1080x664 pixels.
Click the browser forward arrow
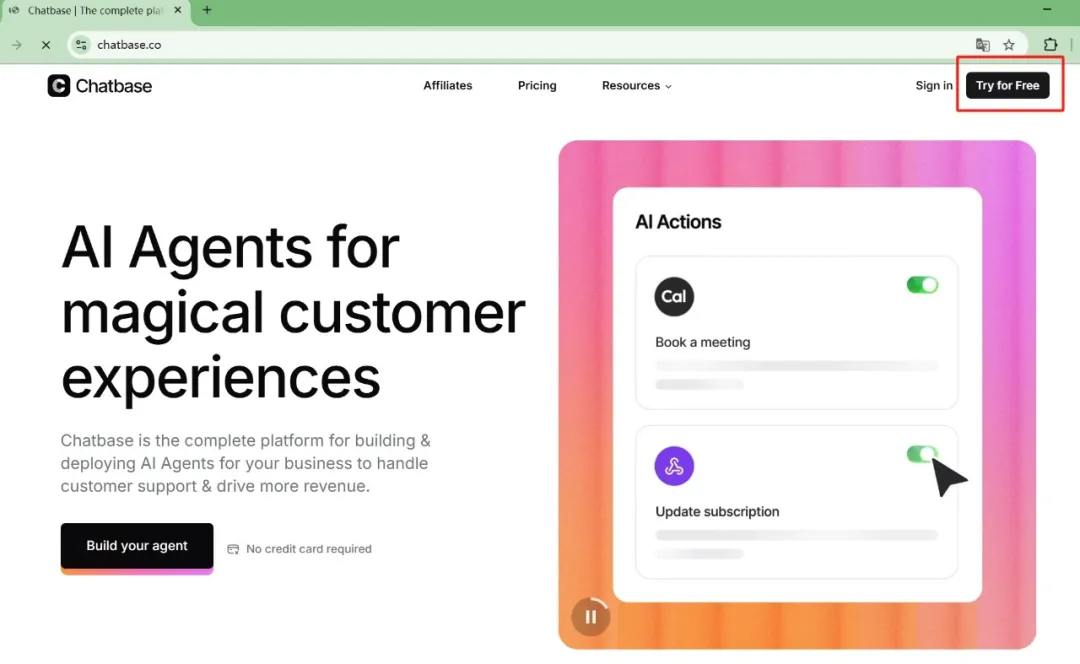(17, 45)
